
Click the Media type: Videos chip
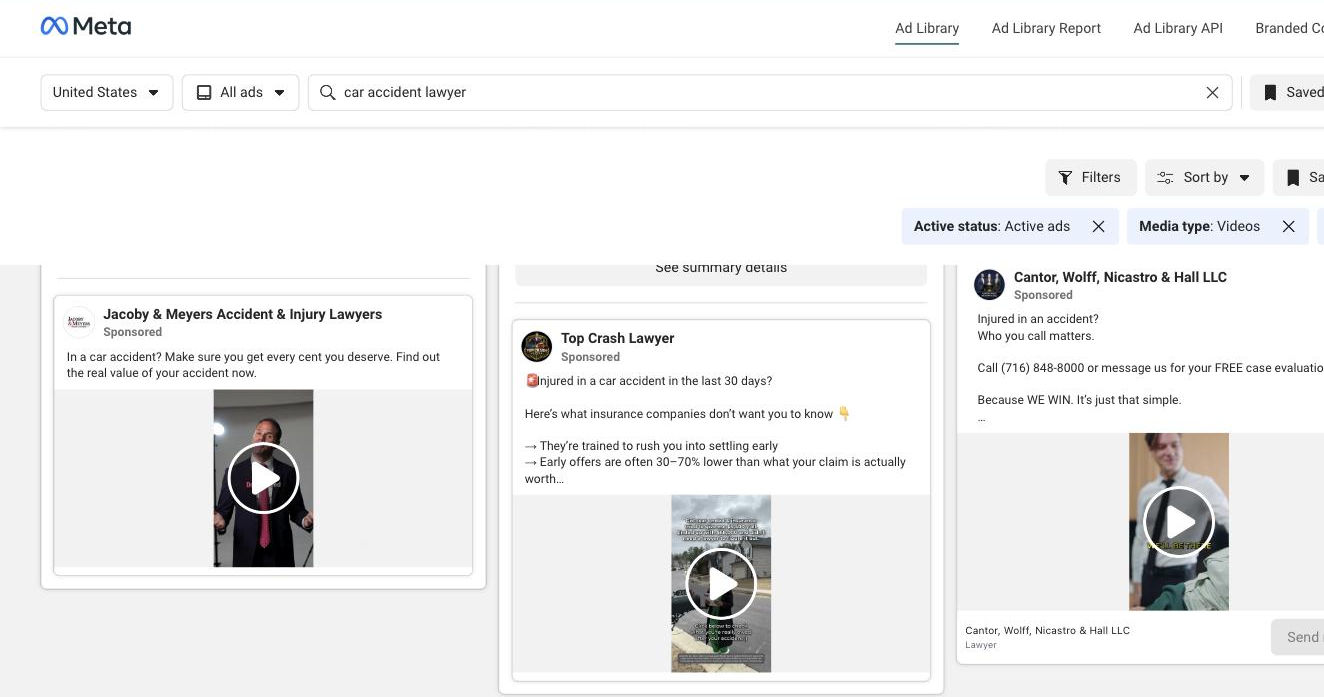(x=1217, y=226)
